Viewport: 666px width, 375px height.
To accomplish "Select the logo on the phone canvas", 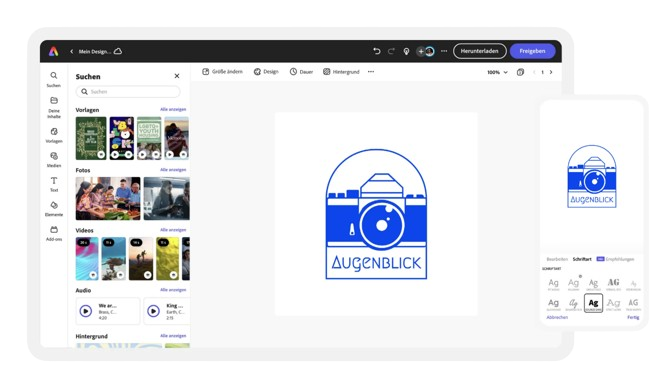I will [x=592, y=176].
